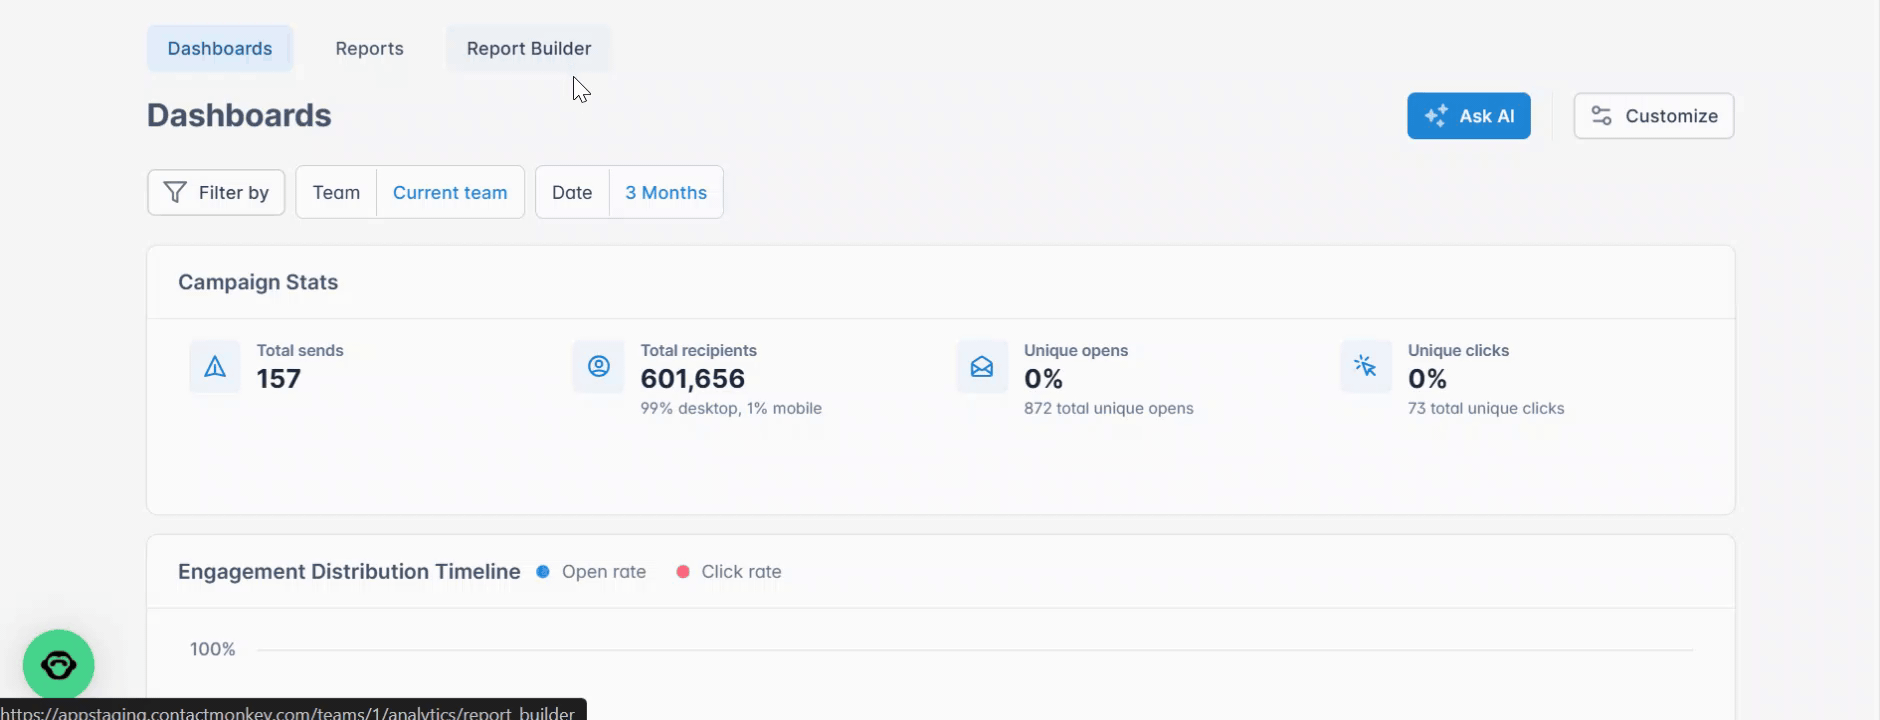Image resolution: width=1880 pixels, height=720 pixels.
Task: Switch to the Reports tab
Action: (x=369, y=48)
